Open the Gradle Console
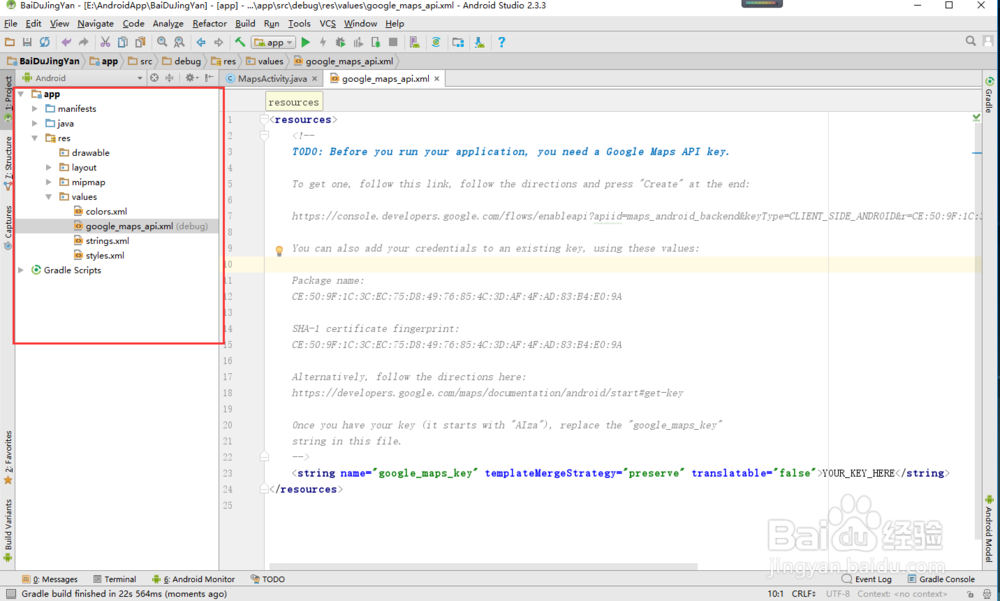 [941, 579]
